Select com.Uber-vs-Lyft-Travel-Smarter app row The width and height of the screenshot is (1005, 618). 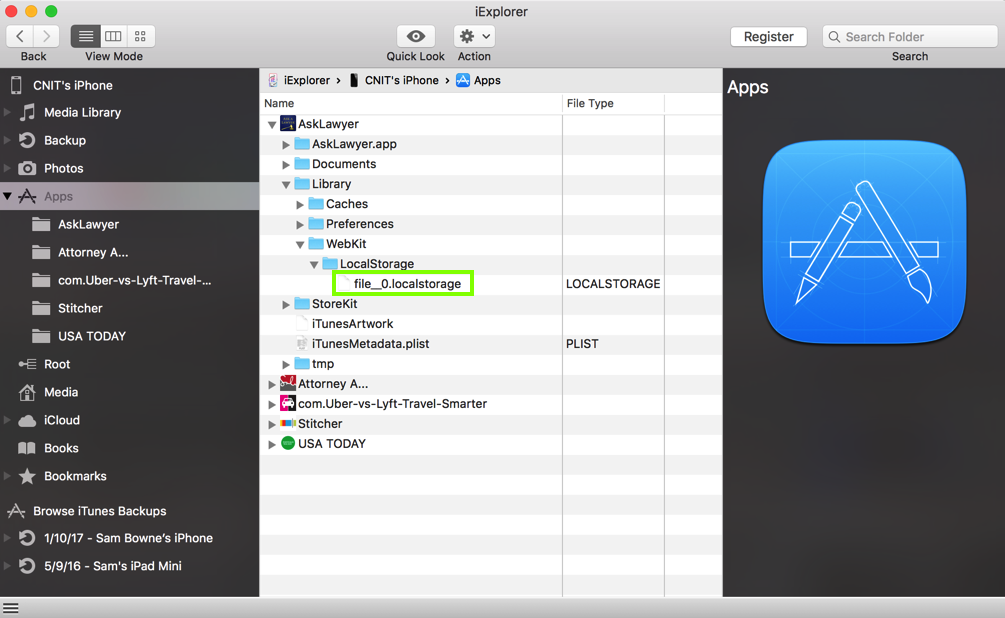pyautogui.click(x=490, y=404)
